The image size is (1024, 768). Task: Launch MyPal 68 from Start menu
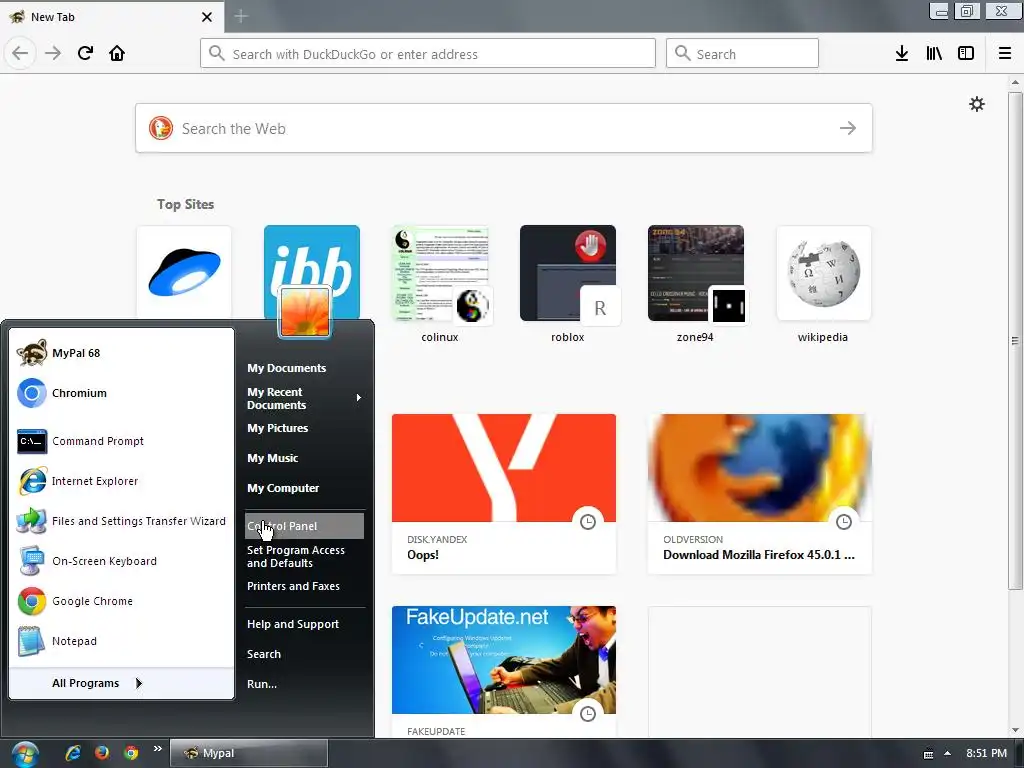click(121, 353)
